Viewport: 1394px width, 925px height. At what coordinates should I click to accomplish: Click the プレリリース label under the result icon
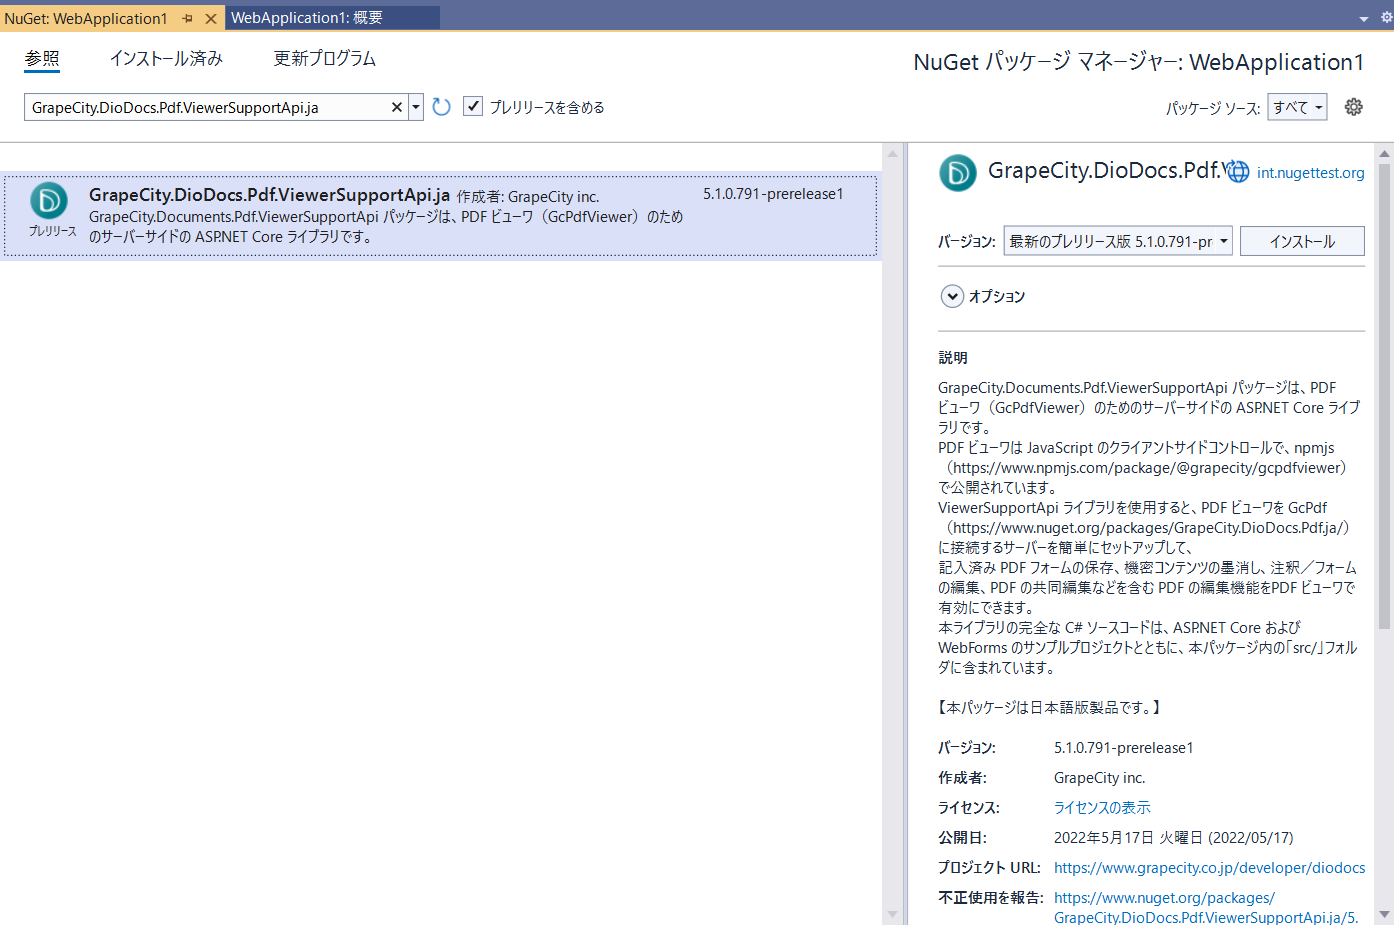point(53,231)
